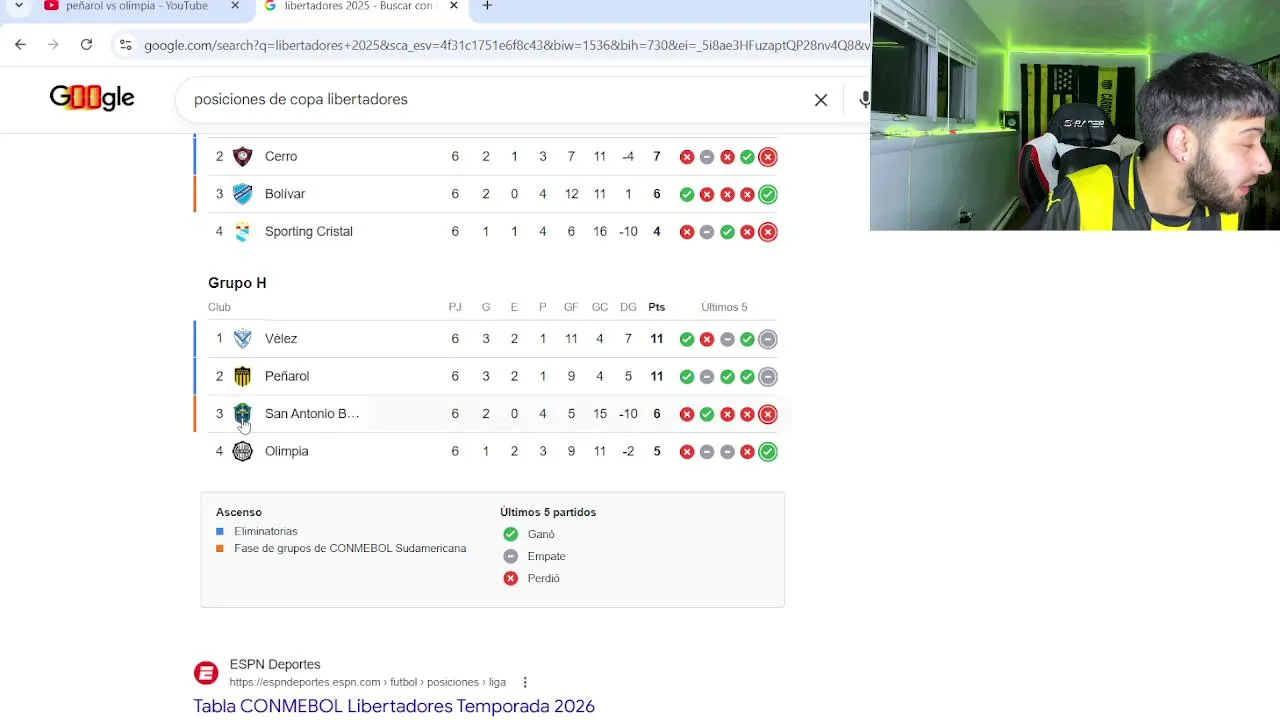Click the Grupo H heading
This screenshot has height=720, width=1280.
(x=237, y=283)
